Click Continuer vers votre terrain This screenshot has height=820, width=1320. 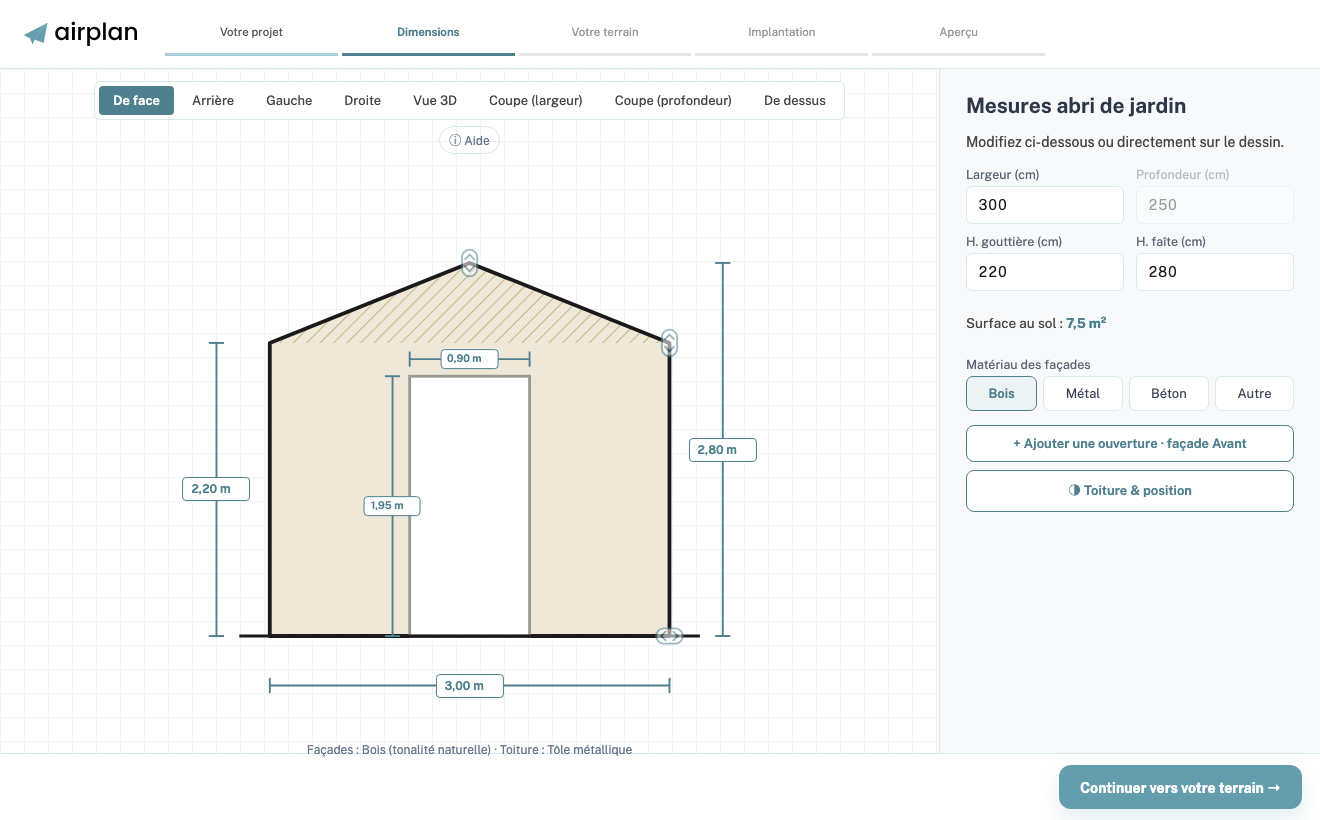[x=1180, y=788]
